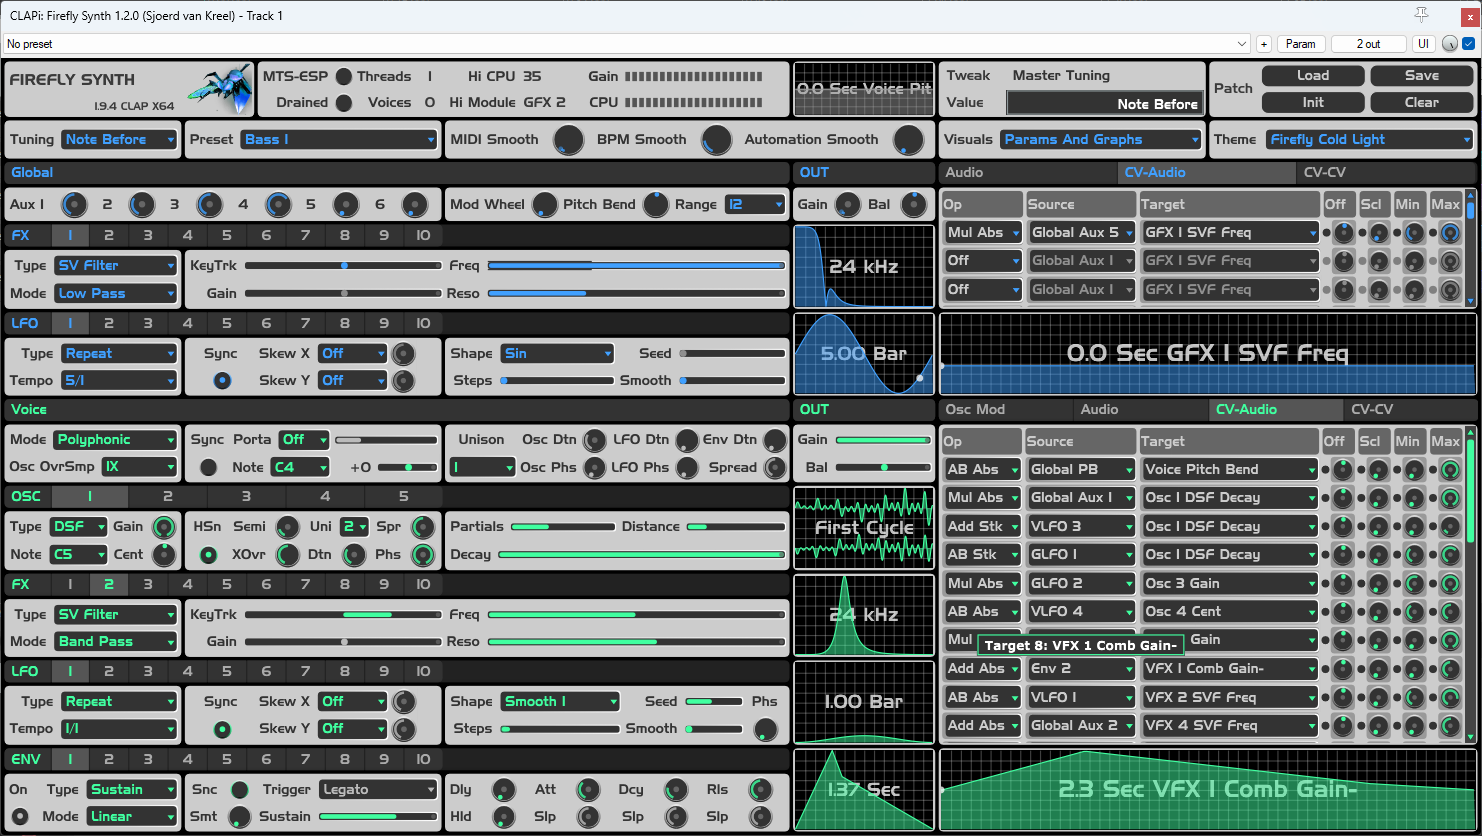Open the ENV Trigger Legato dropdown
The width and height of the screenshot is (1482, 836).
[x=378, y=790]
